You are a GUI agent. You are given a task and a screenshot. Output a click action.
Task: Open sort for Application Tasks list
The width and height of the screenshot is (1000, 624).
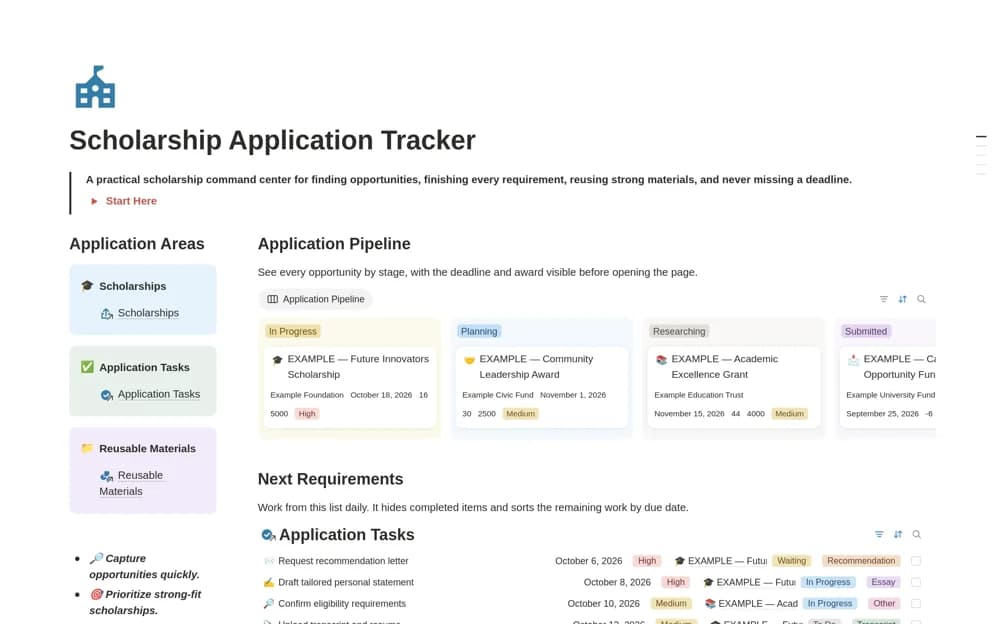pos(898,534)
